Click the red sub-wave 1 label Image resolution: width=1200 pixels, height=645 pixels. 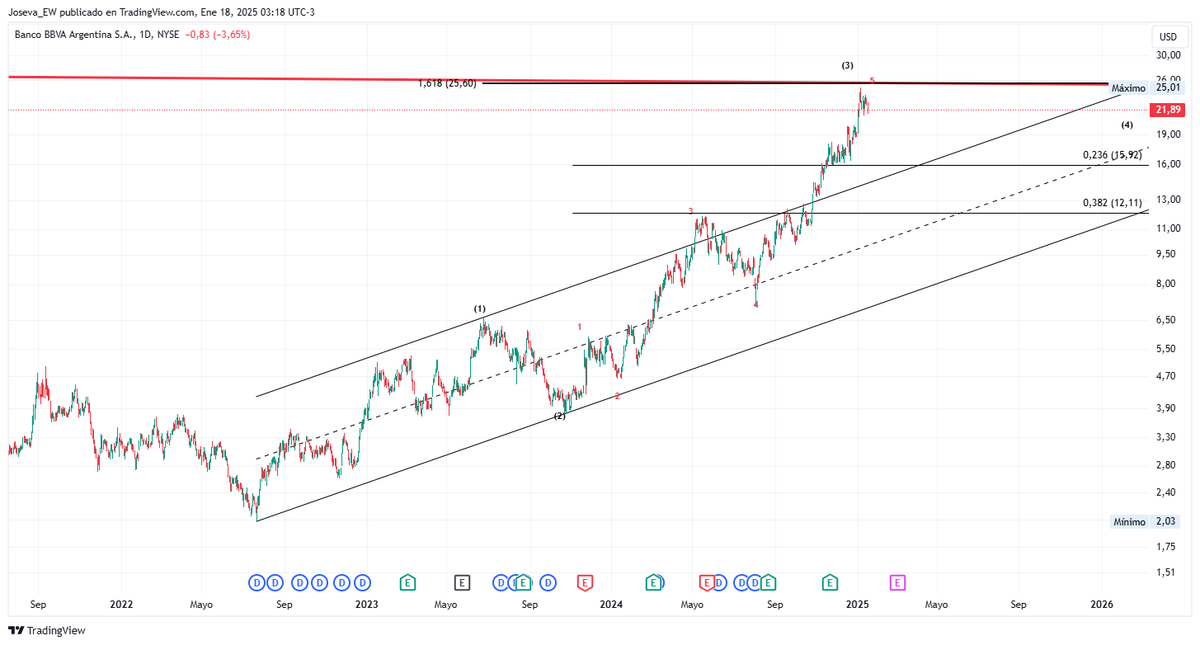click(x=580, y=327)
